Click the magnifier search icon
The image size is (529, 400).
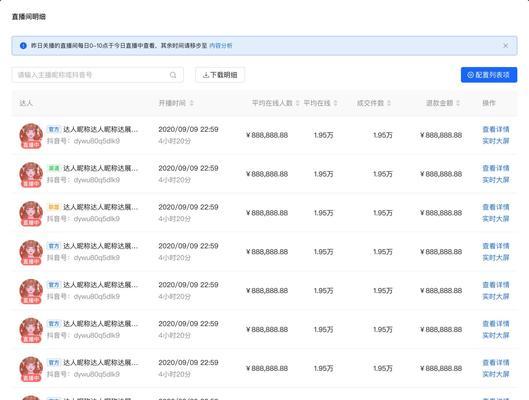(173, 75)
